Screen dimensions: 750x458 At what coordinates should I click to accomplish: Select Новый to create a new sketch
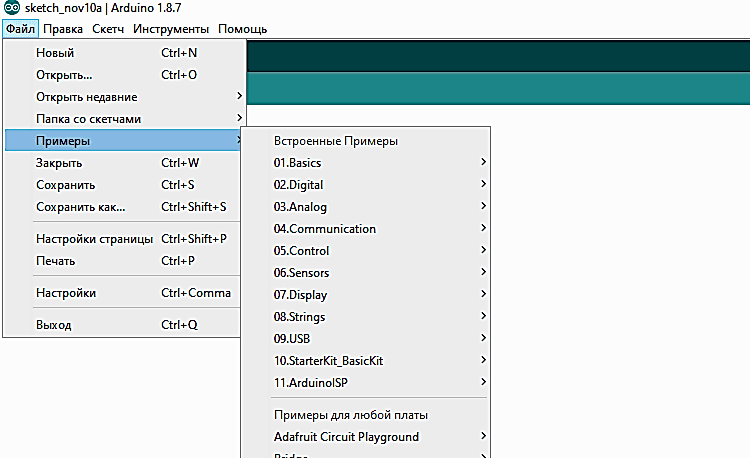(55, 53)
